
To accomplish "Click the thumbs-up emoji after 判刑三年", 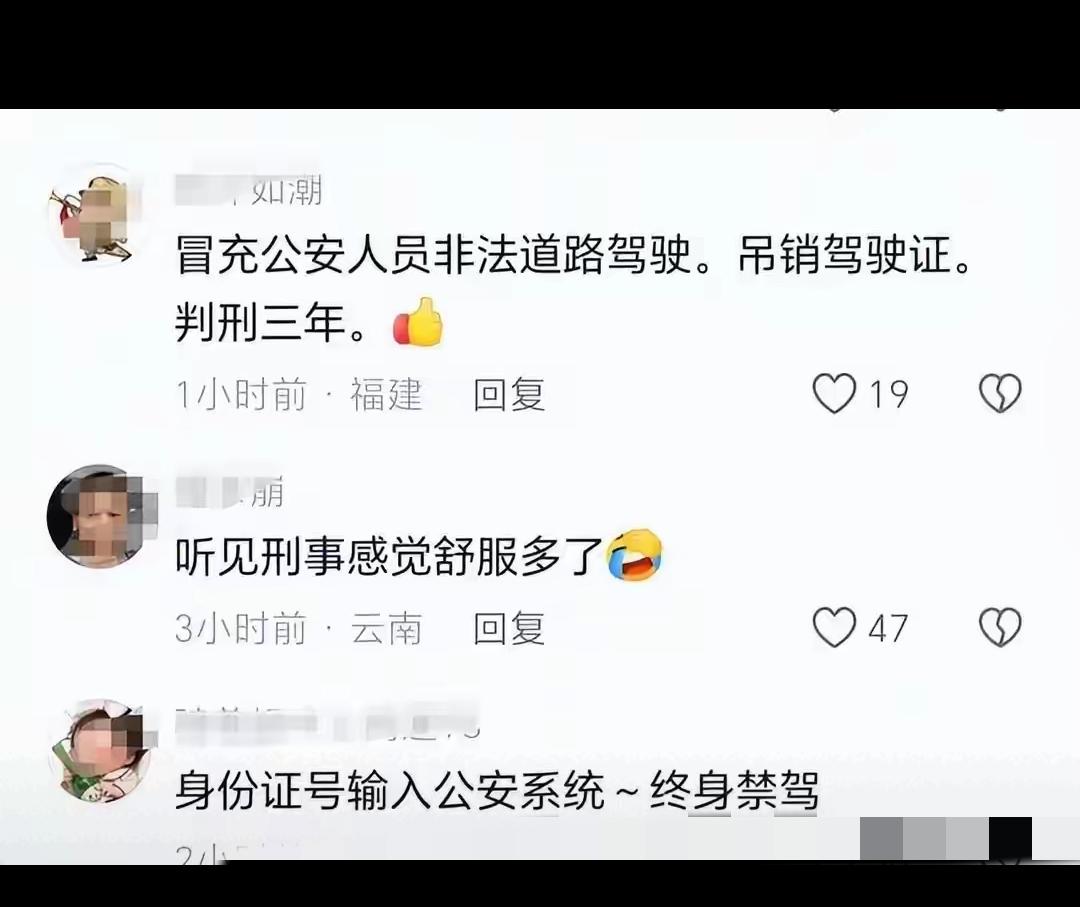I will [x=418, y=322].
